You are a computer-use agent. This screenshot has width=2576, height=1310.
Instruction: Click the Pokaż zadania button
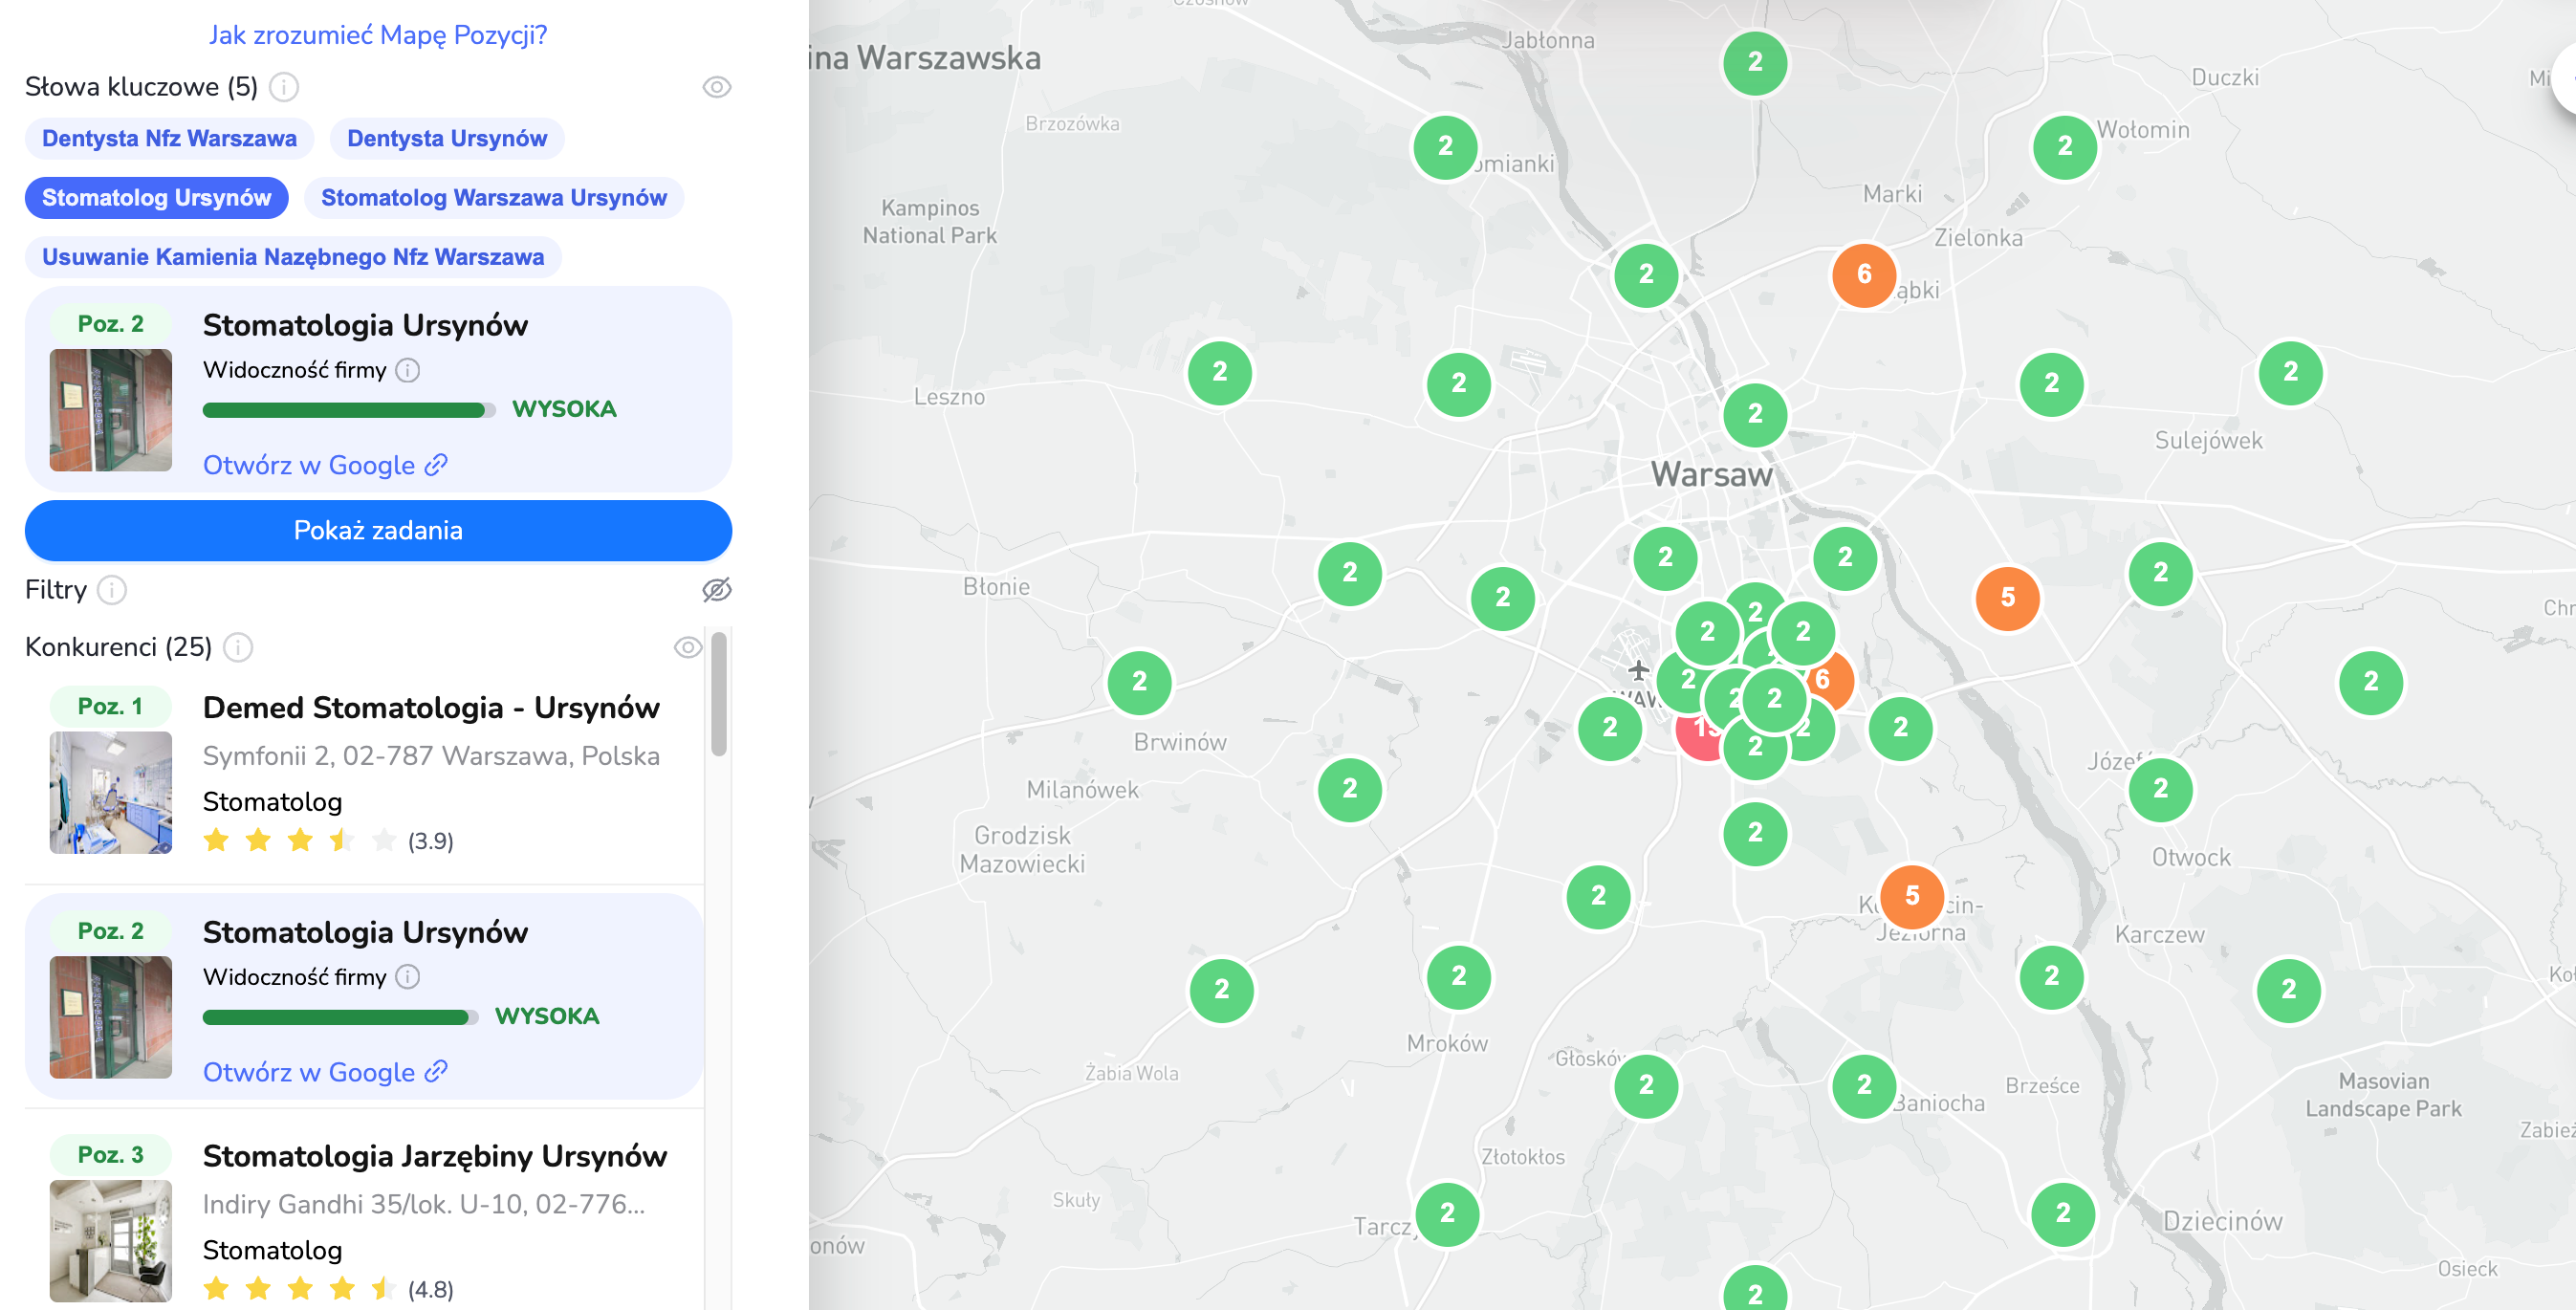pyautogui.click(x=378, y=530)
